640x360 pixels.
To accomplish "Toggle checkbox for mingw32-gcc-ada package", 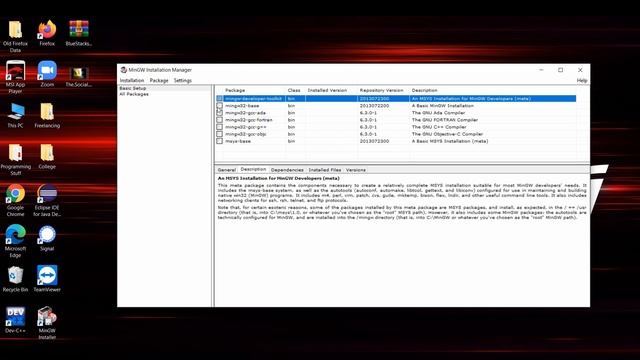I will click(220, 113).
